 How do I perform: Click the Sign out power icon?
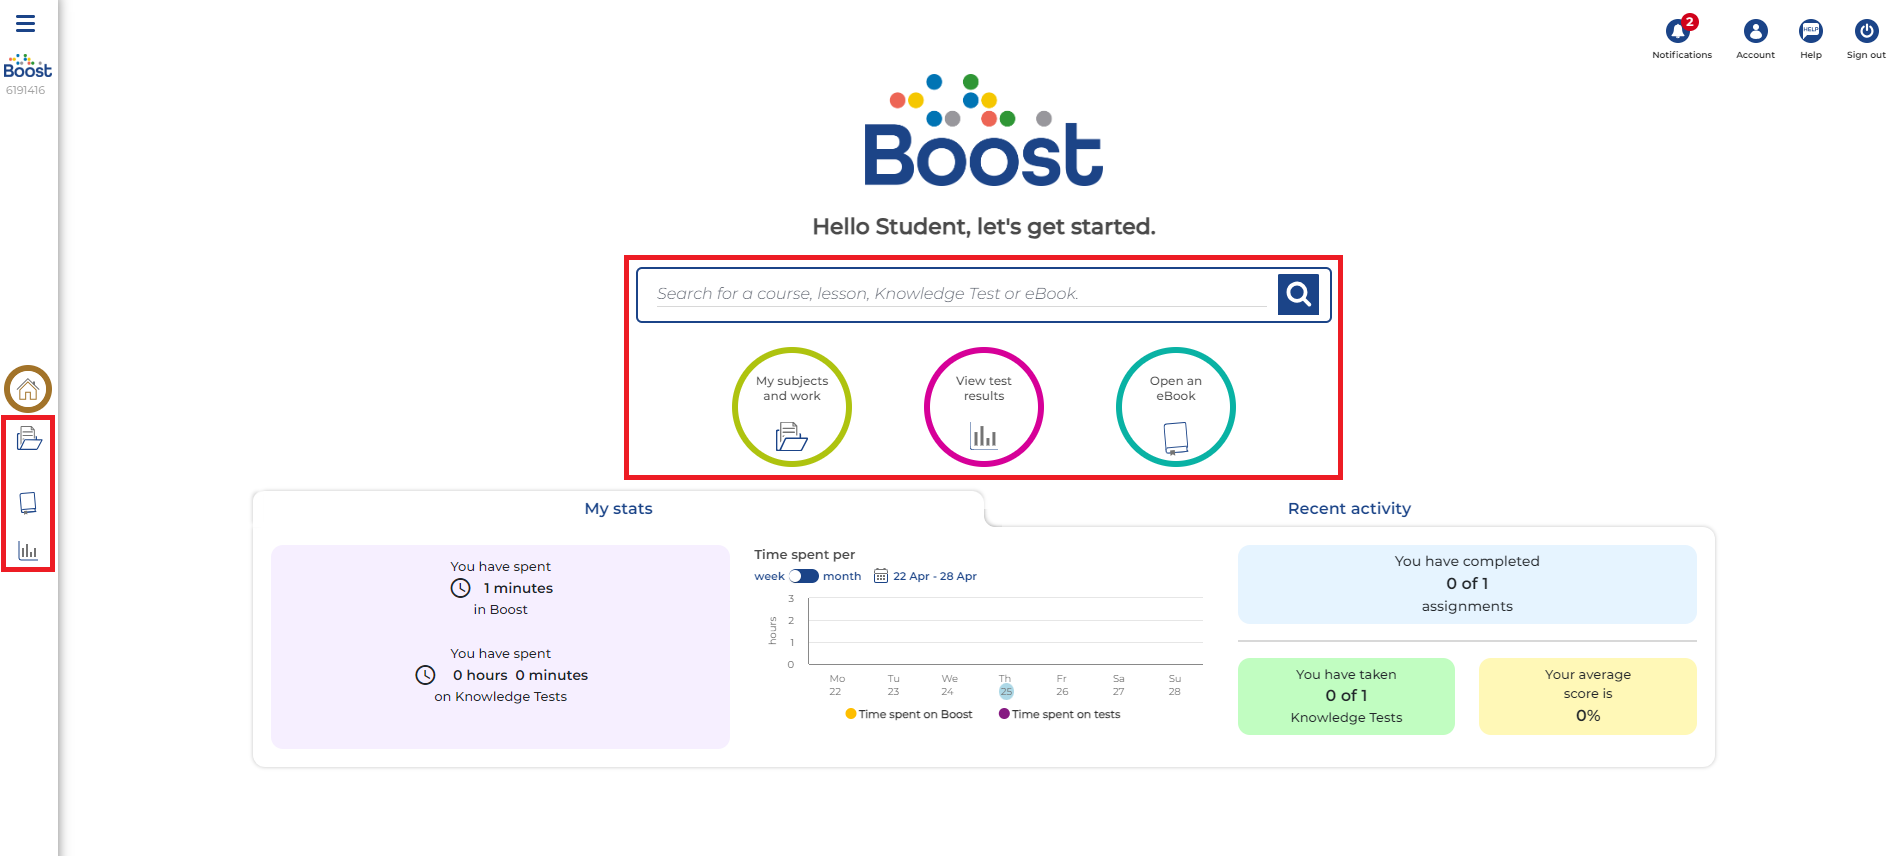[1865, 32]
